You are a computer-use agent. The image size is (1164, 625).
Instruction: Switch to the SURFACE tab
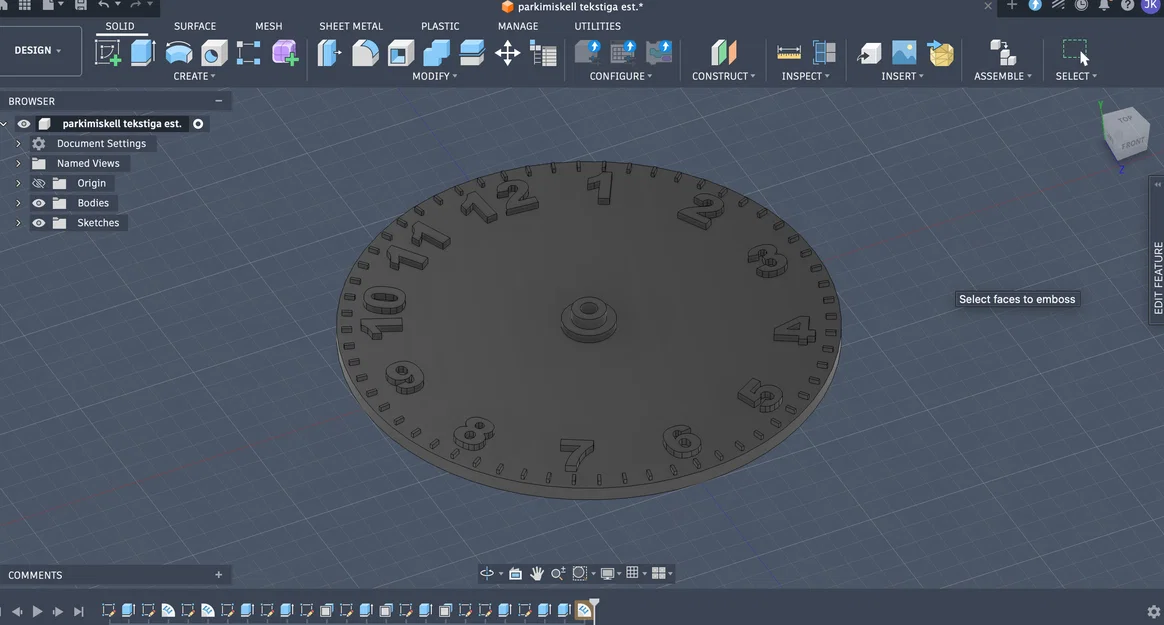pos(194,26)
